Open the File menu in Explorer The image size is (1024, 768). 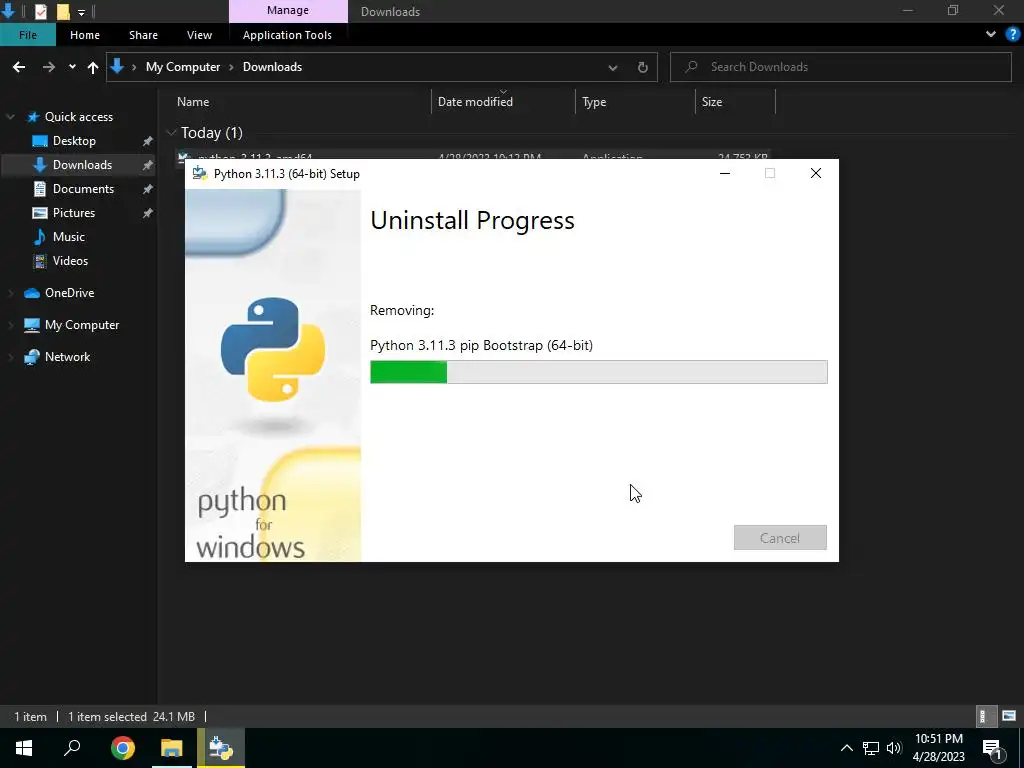[27, 35]
